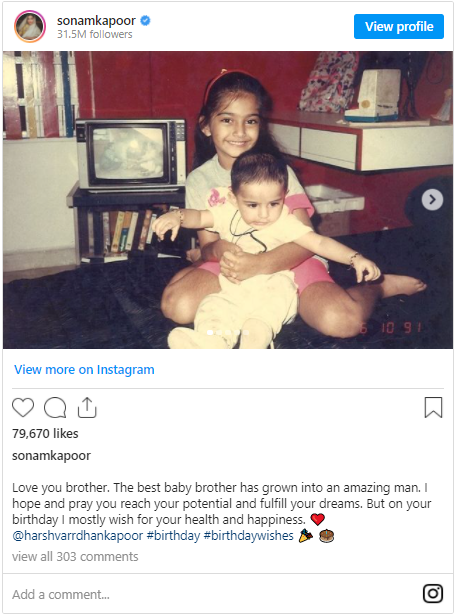Click the #birthday hashtag
456x614 pixels.
173,536
